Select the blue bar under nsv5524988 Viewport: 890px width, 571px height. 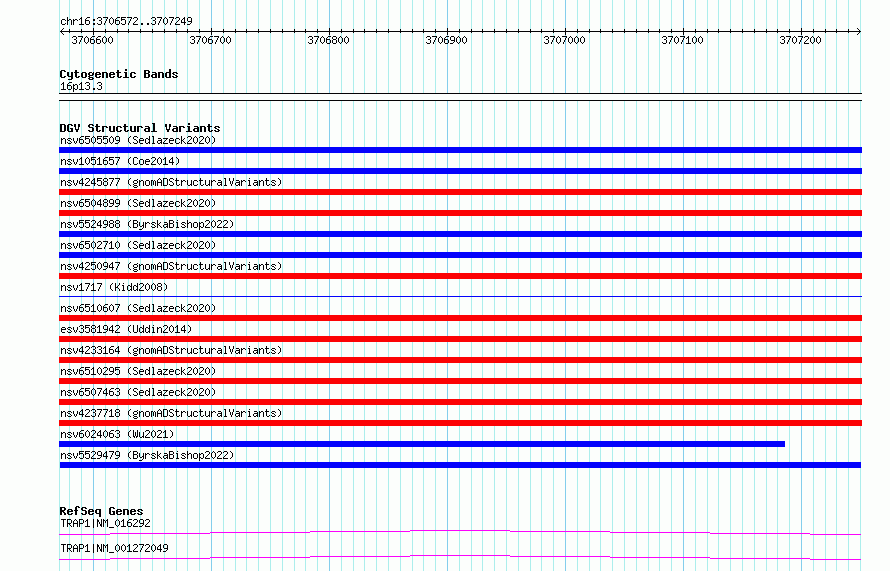[460, 234]
